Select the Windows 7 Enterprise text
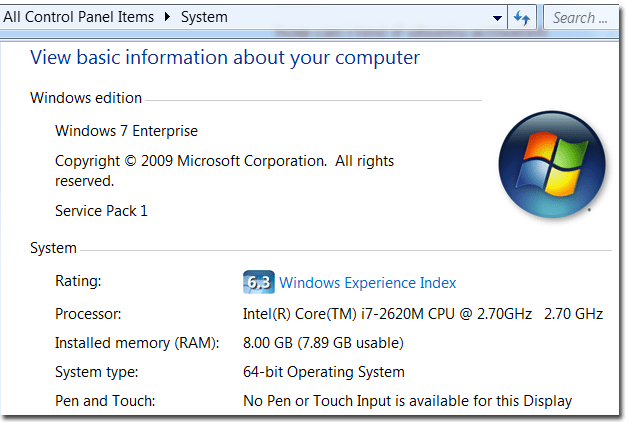 (x=126, y=131)
